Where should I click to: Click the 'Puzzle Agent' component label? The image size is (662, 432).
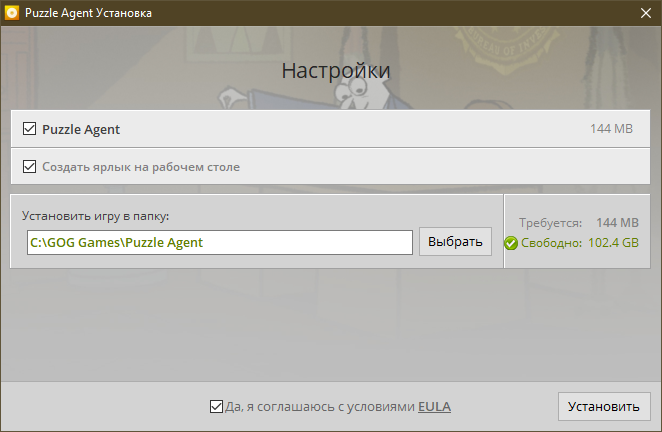click(81, 129)
